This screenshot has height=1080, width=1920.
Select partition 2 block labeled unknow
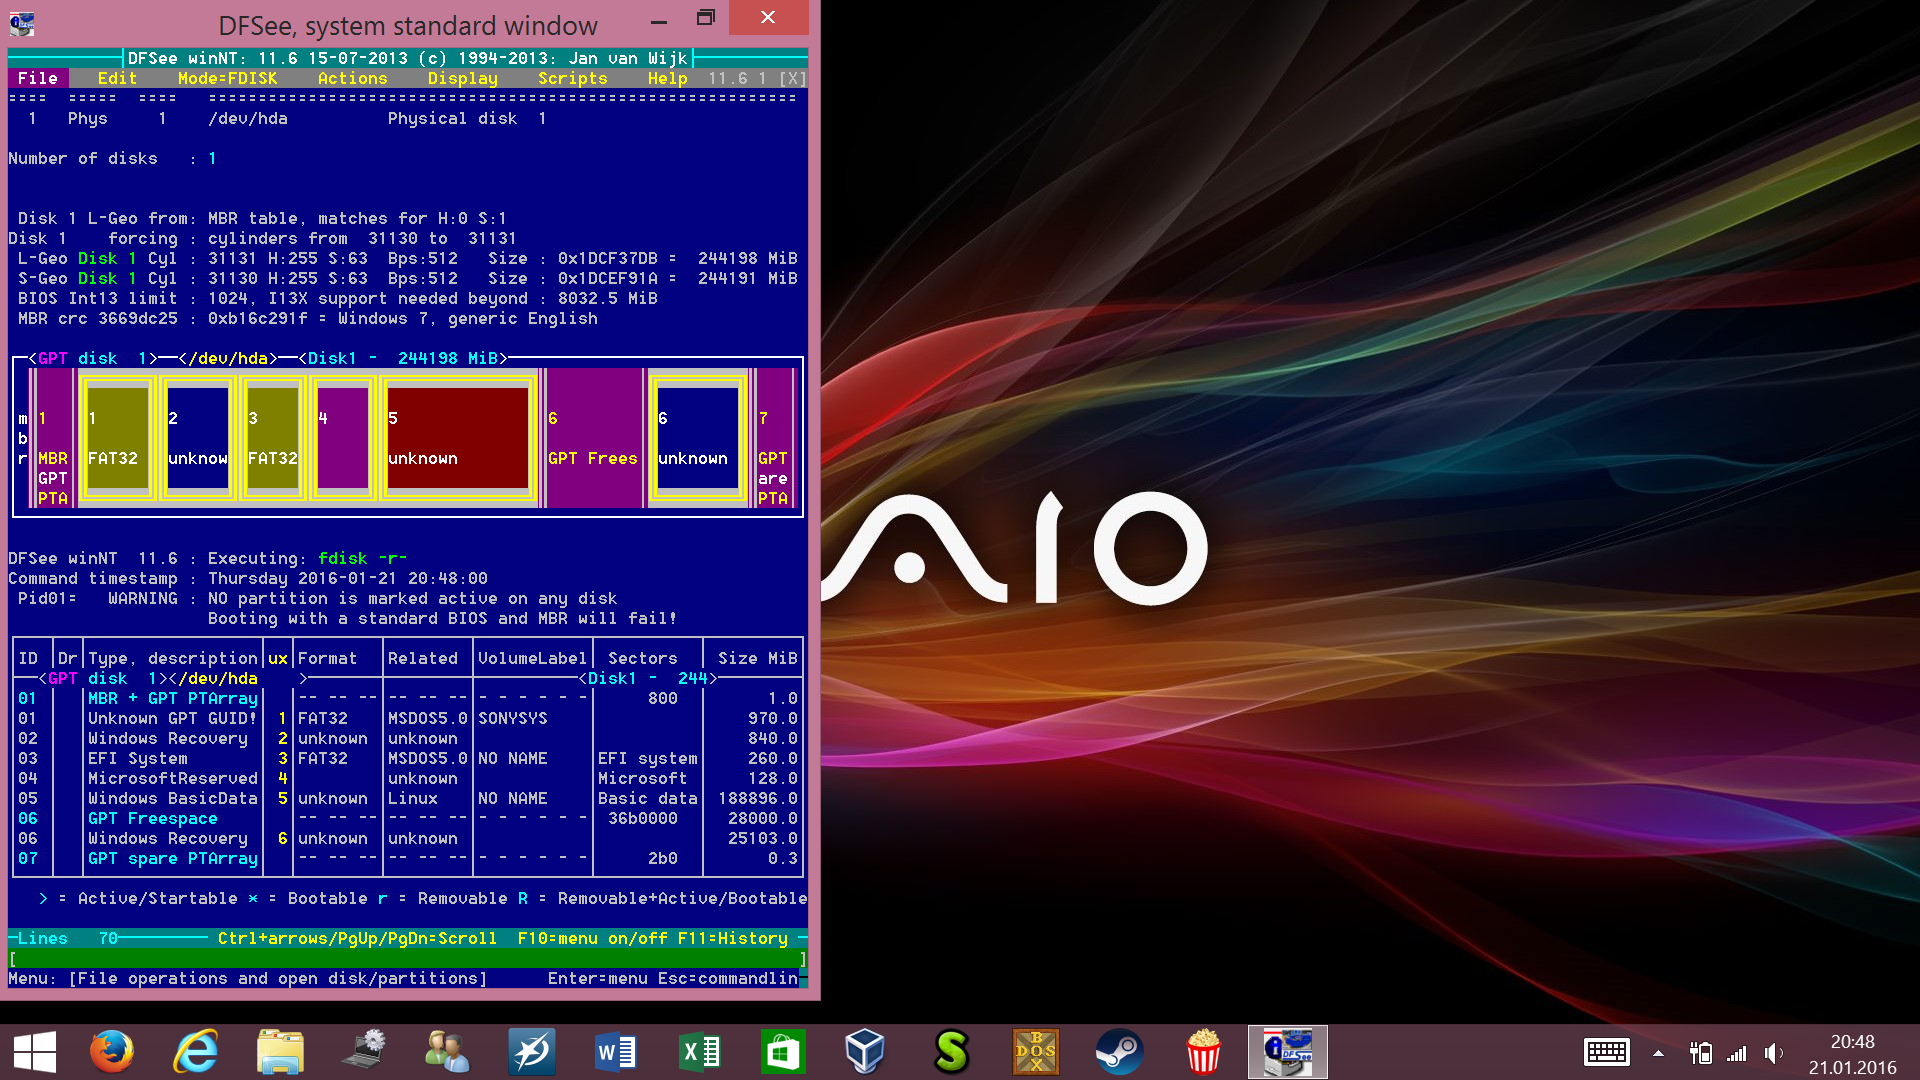pyautogui.click(x=197, y=438)
